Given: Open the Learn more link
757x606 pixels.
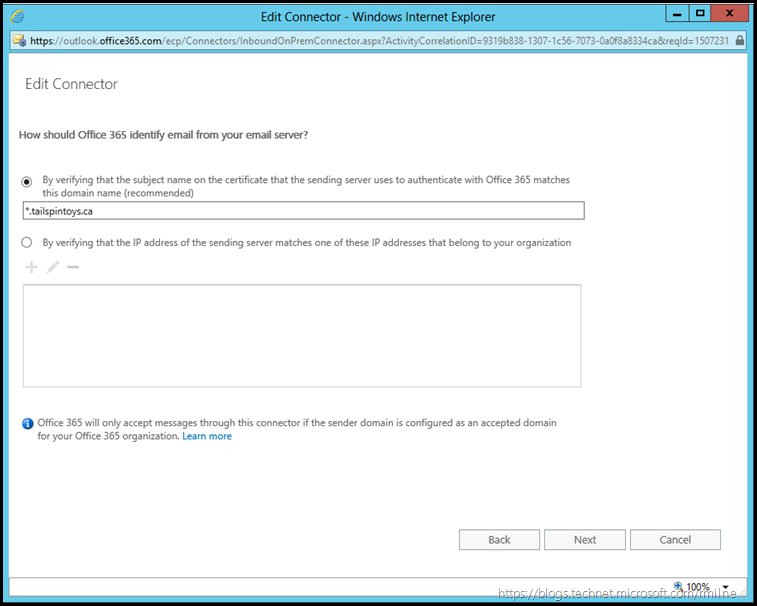Looking at the screenshot, I should [207, 436].
